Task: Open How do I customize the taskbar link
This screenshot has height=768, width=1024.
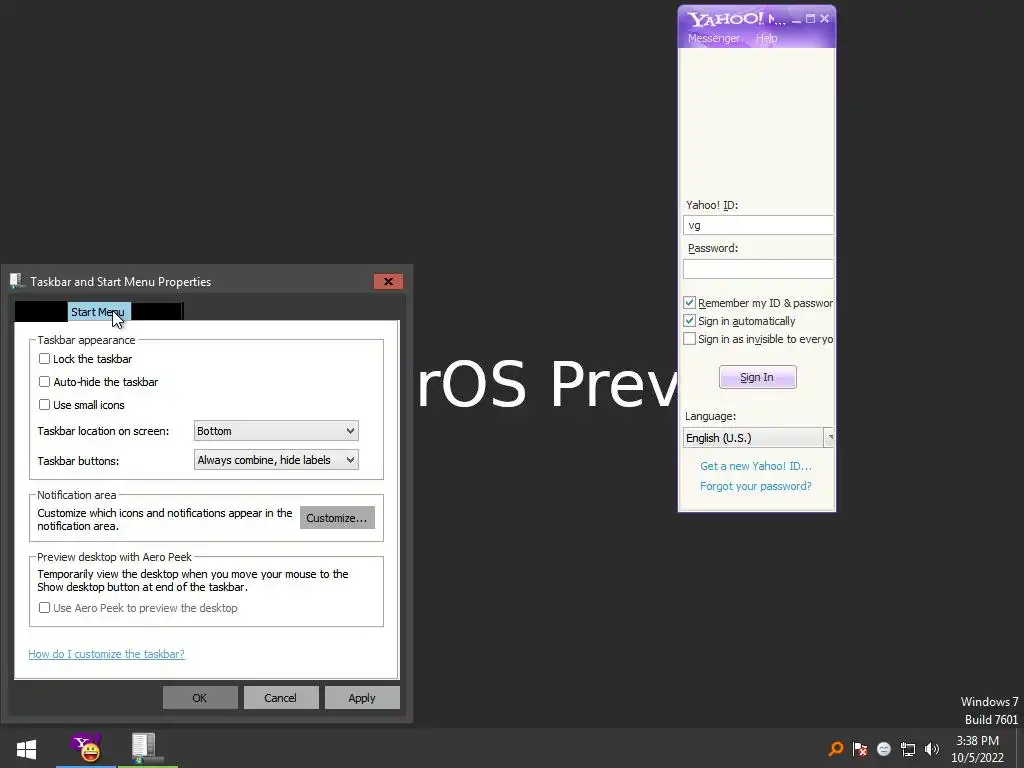Action: pos(106,654)
